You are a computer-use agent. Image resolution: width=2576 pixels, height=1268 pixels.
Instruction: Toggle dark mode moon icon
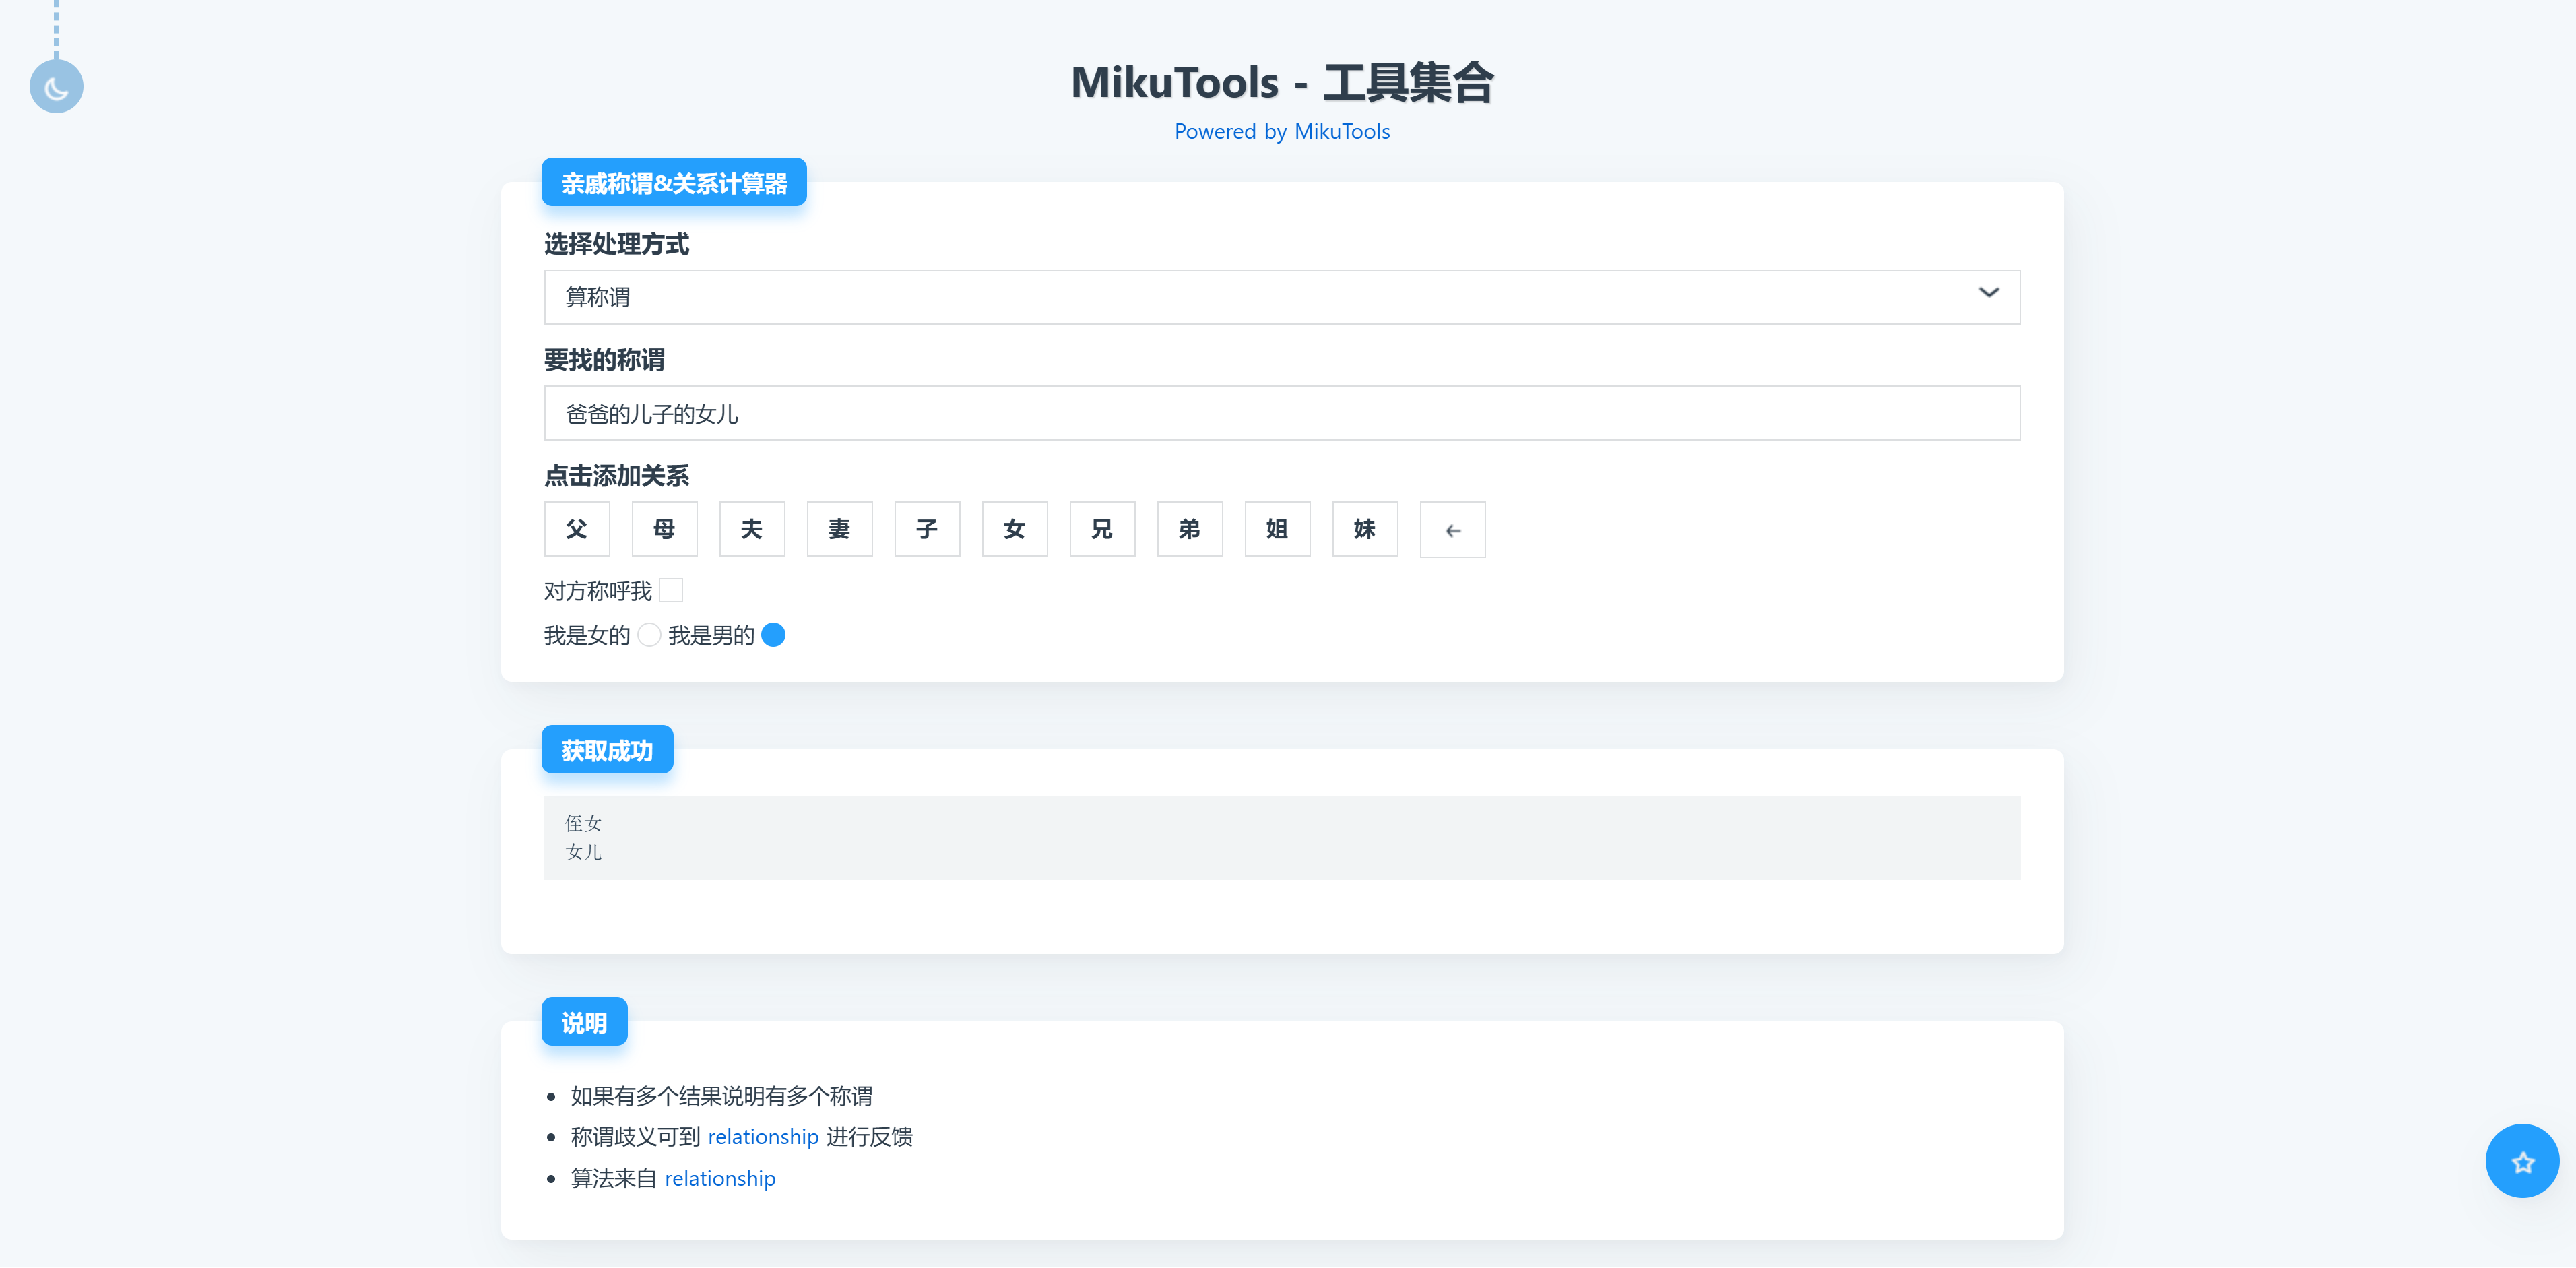(56, 87)
